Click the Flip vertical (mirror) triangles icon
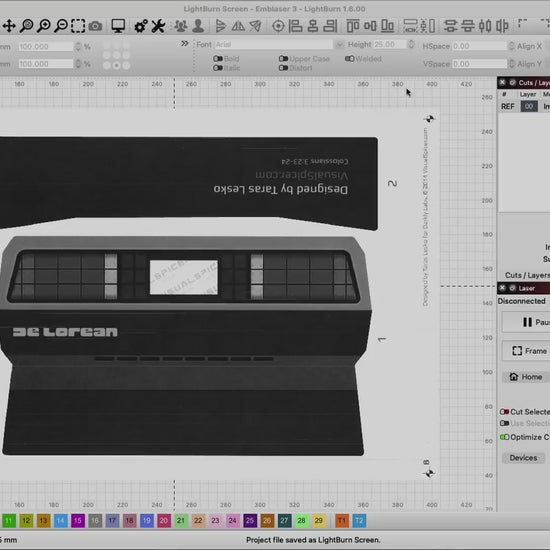This screenshot has width=550, height=550. [x=239, y=26]
